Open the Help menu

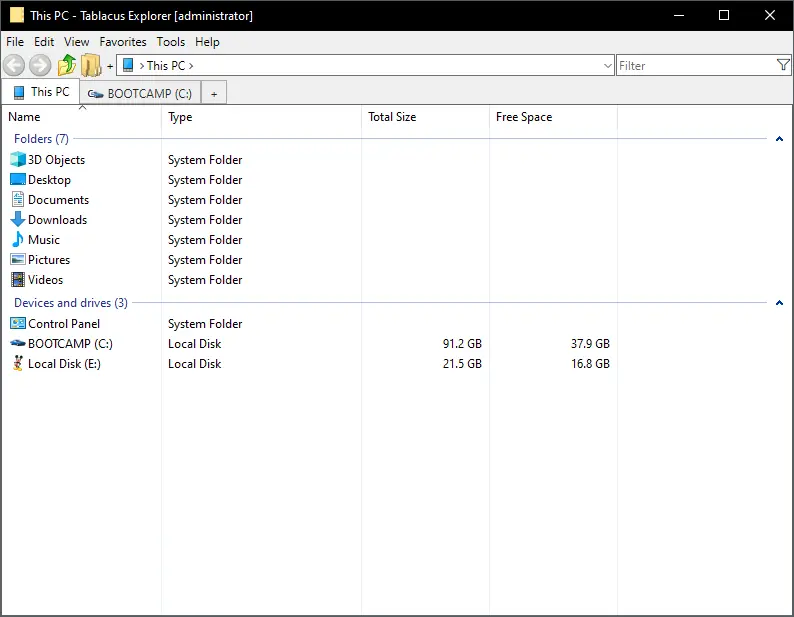tap(207, 42)
